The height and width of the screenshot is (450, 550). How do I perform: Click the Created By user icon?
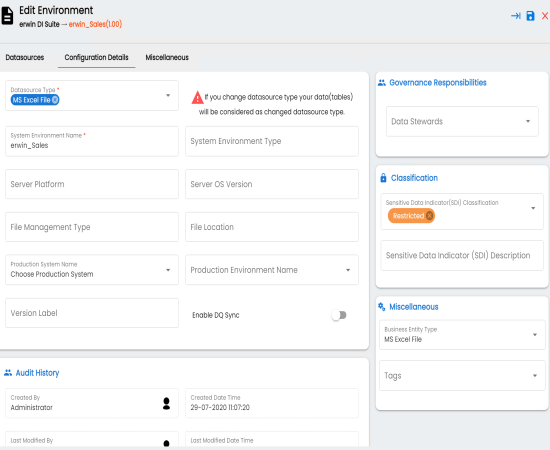pyautogui.click(x=166, y=403)
